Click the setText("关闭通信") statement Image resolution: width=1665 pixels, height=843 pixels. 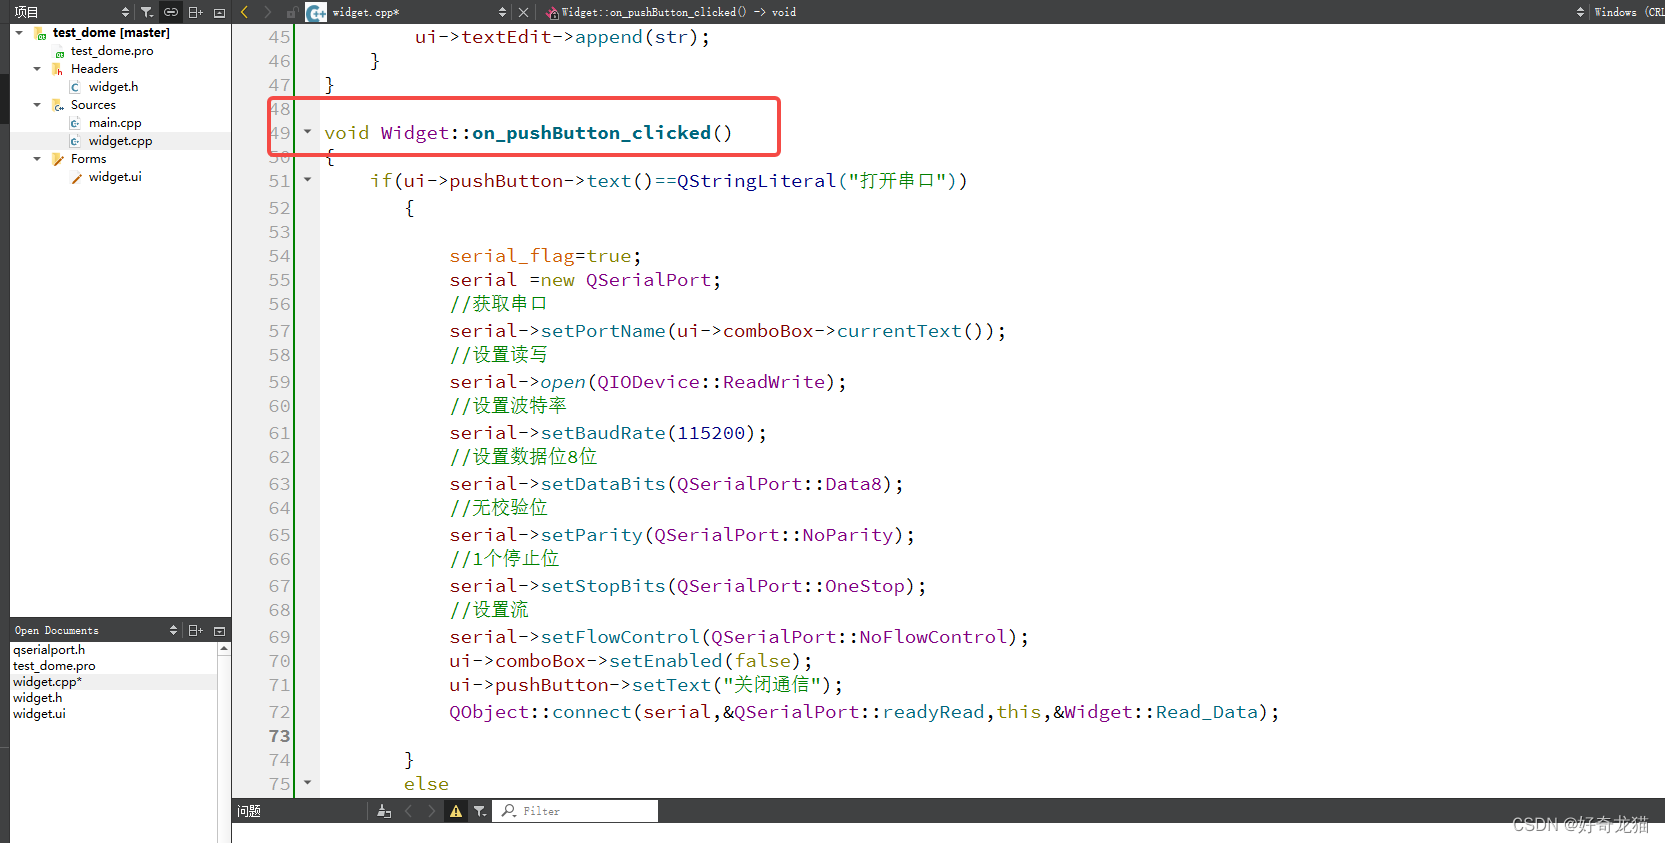pyautogui.click(x=646, y=685)
